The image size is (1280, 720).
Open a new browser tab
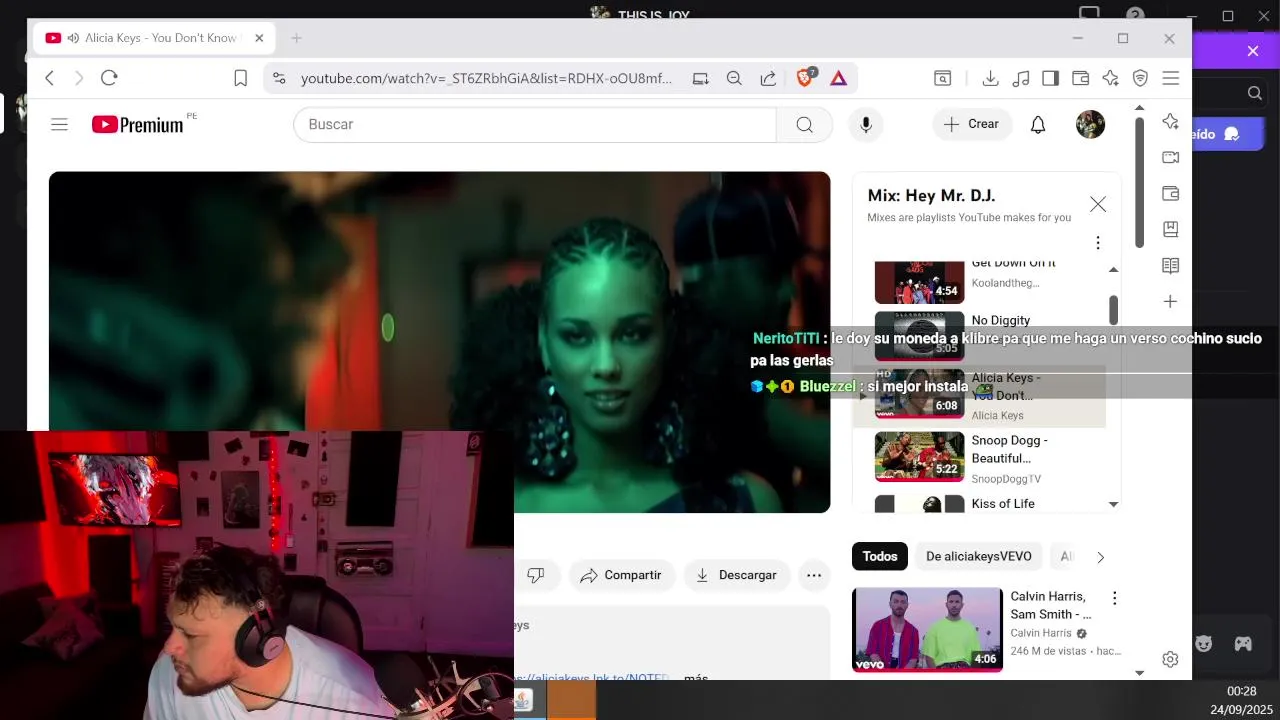pos(296,38)
